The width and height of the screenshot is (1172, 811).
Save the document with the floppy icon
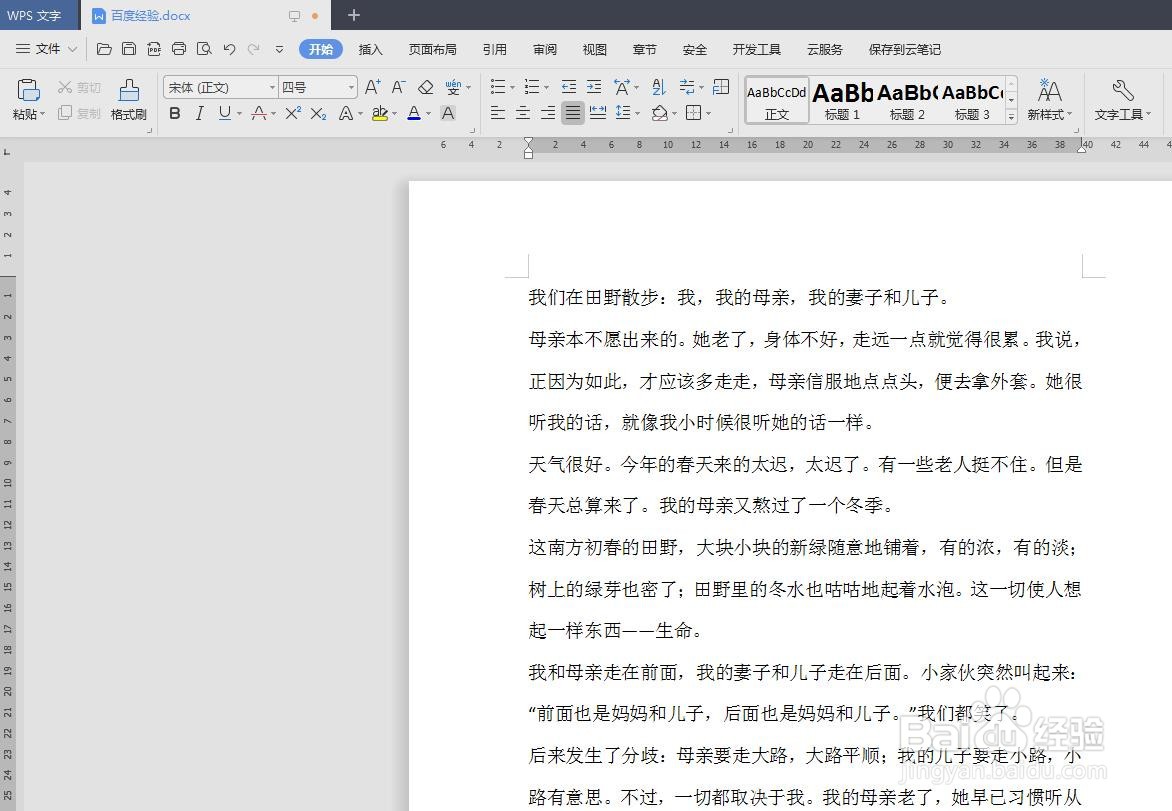click(x=129, y=49)
